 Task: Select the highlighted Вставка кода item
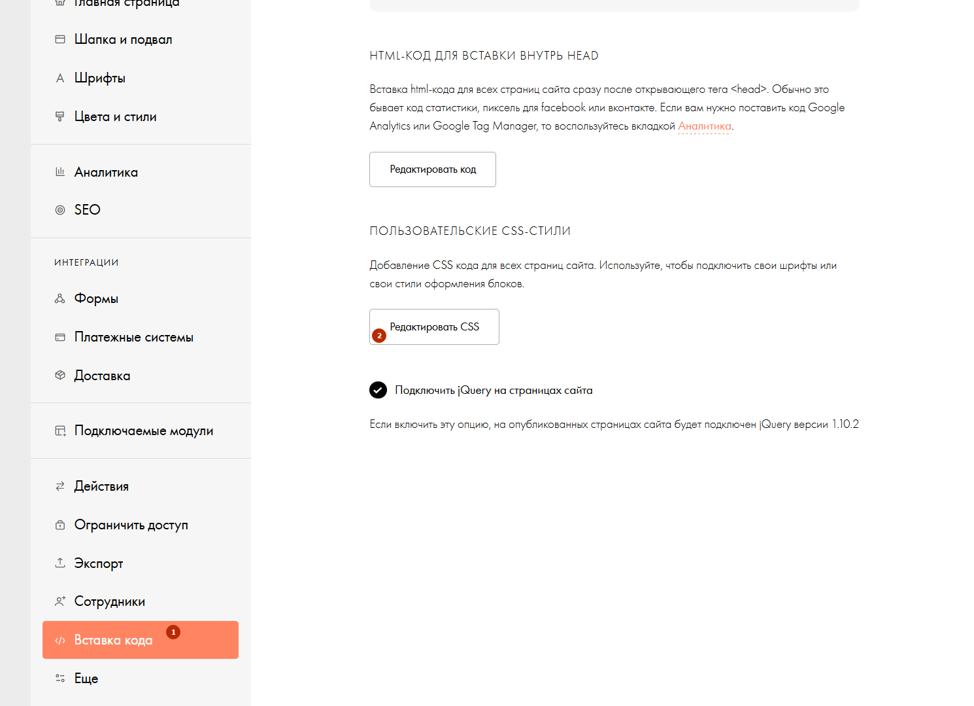140,640
